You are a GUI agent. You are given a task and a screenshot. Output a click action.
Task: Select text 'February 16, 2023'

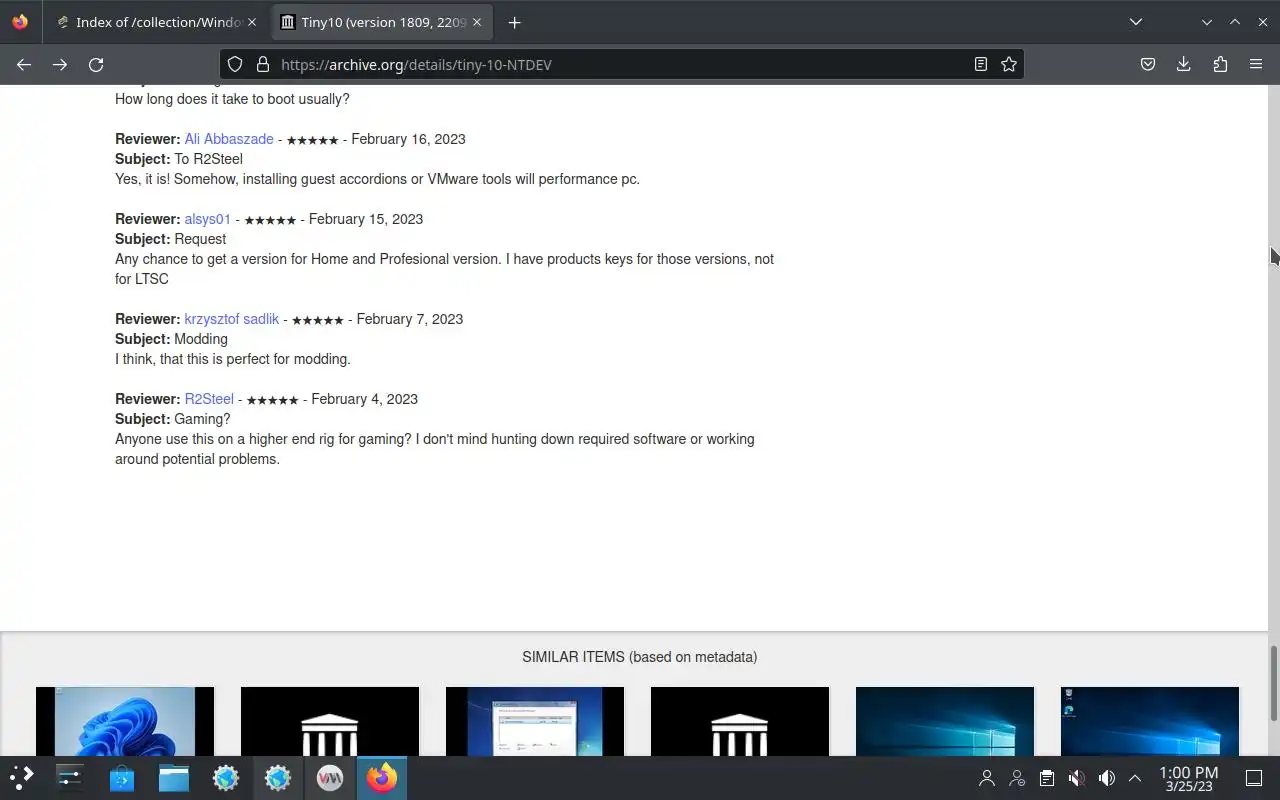(x=408, y=139)
